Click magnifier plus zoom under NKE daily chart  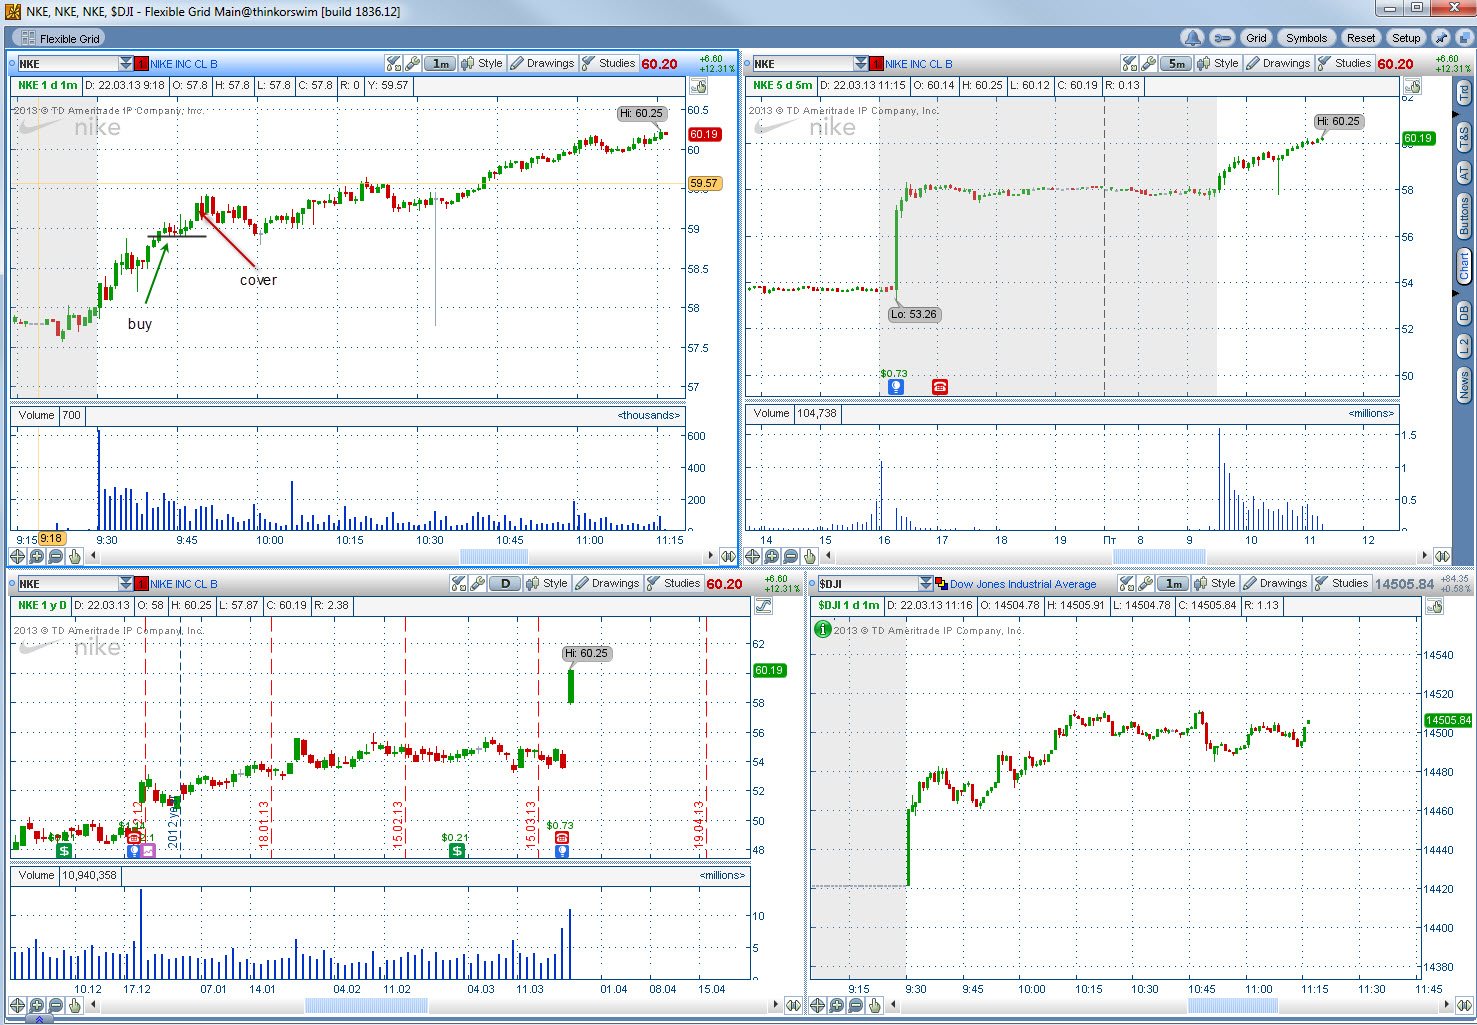click(37, 1005)
